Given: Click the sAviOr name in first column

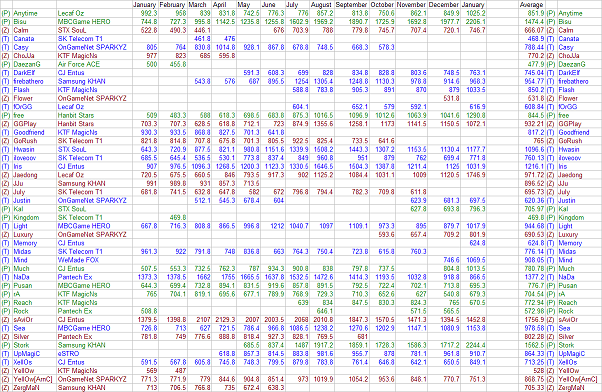Looking at the screenshot, I should coord(24,319).
